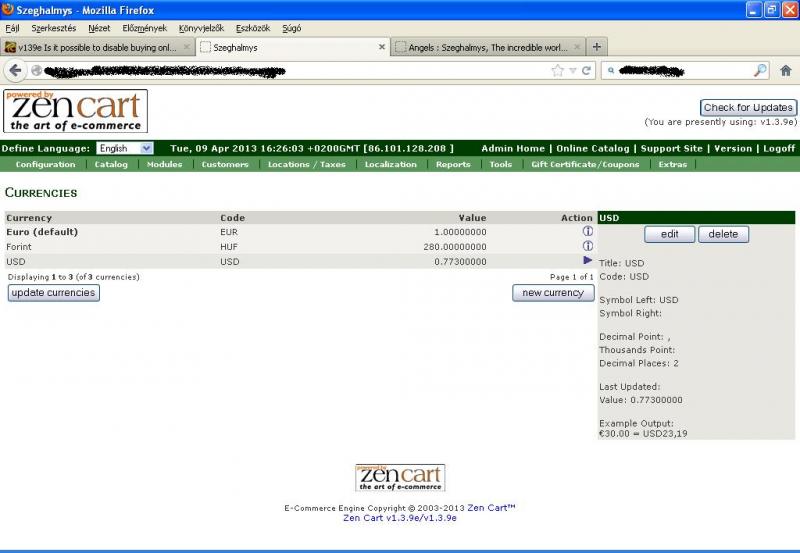800x553 pixels.
Task: Open the Nézet menu
Action: [x=99, y=28]
